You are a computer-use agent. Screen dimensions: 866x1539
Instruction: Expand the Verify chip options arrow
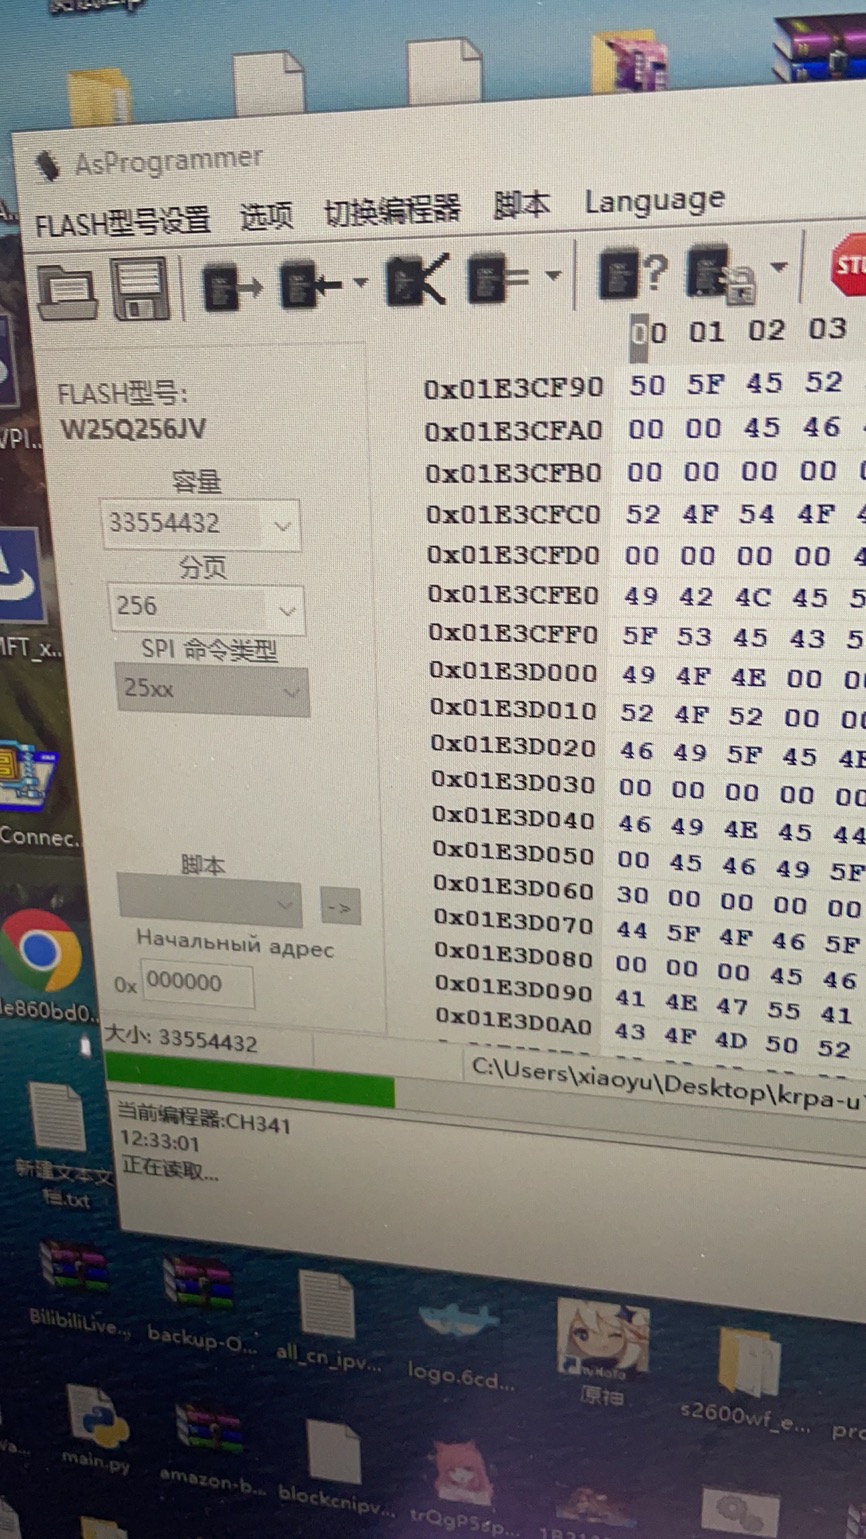[x=552, y=275]
